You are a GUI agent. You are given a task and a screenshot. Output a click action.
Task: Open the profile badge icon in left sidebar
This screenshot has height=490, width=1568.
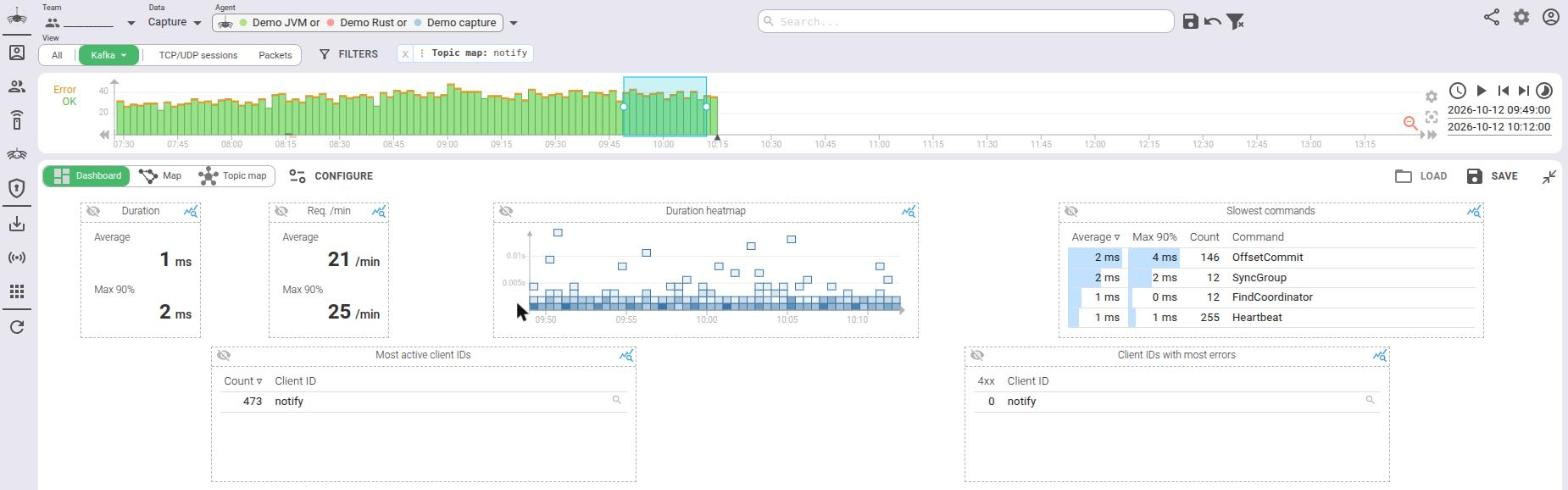16,53
